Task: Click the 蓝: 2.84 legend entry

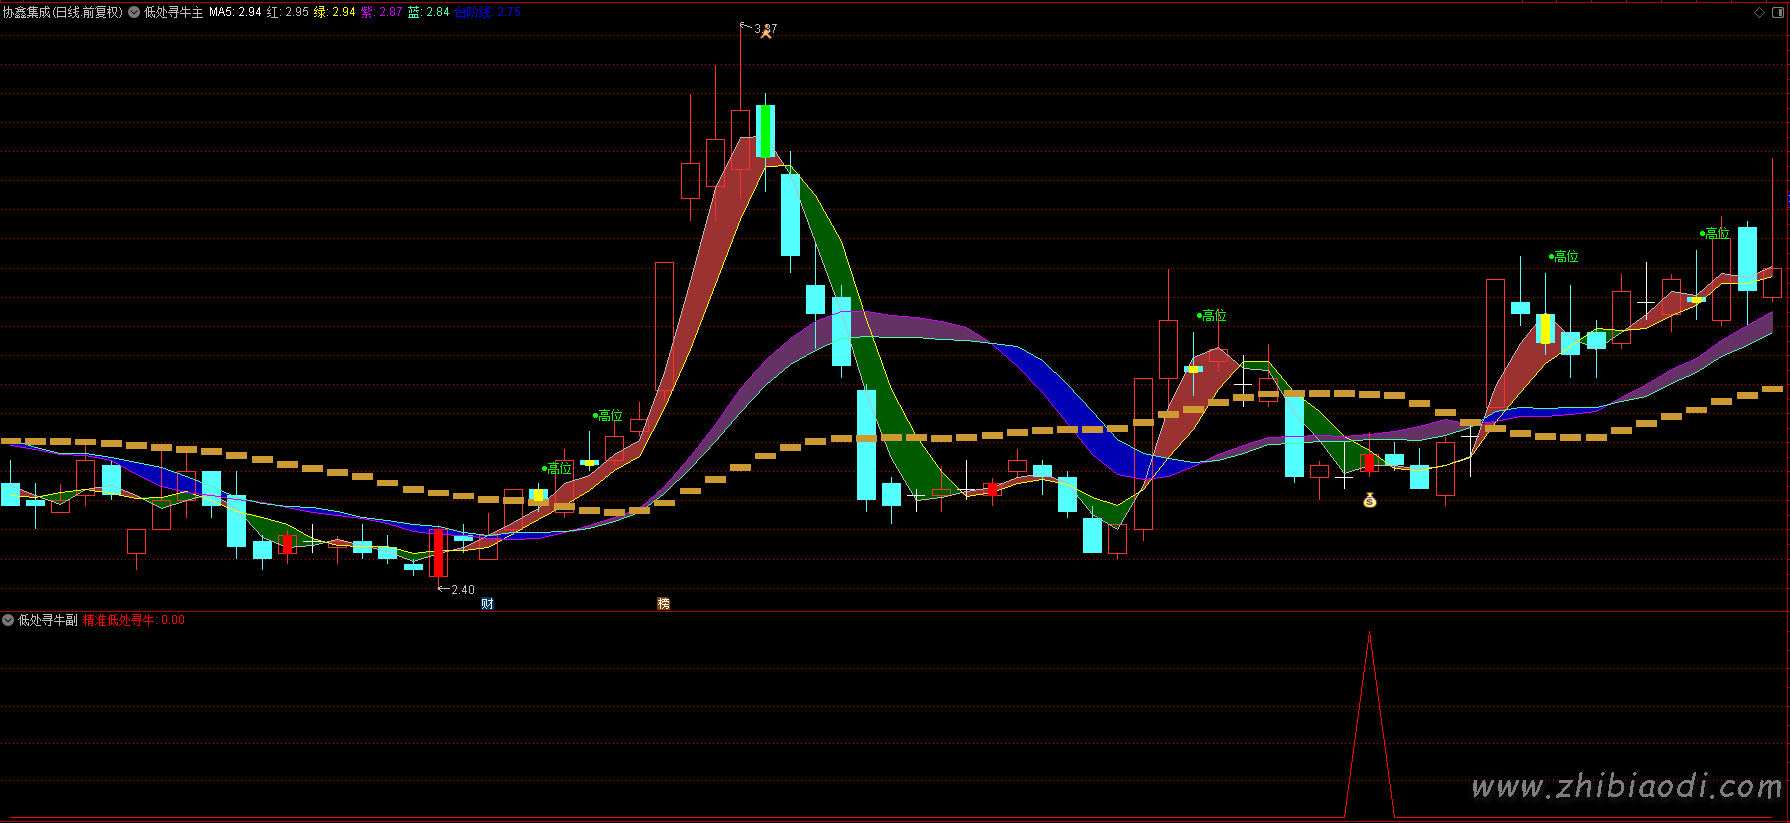Action: (x=428, y=12)
